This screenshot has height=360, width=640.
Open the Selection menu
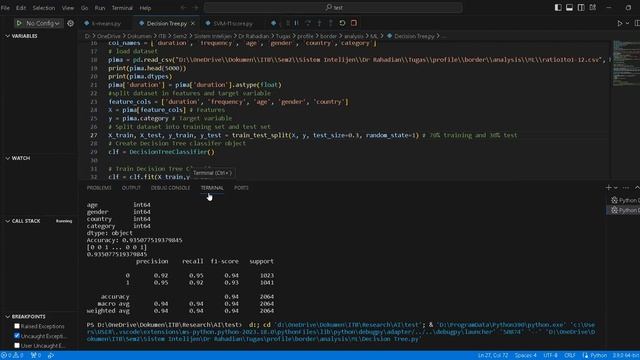tap(44, 8)
